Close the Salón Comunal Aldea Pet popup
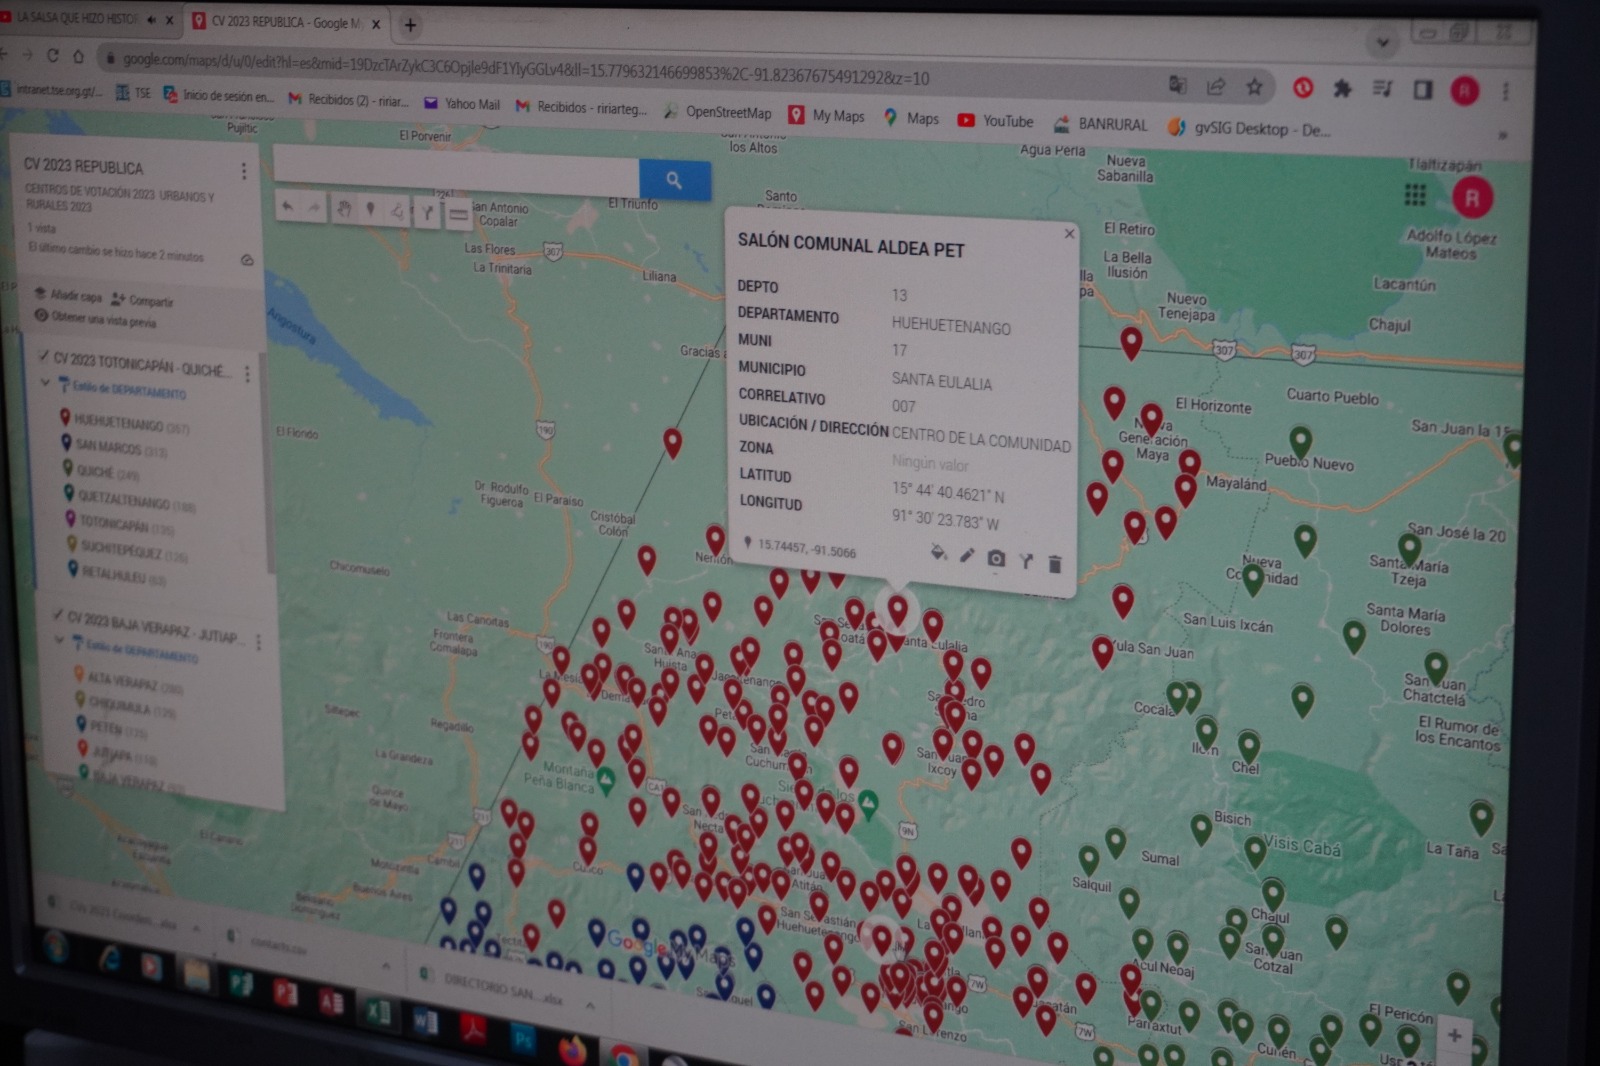1600x1066 pixels. pyautogui.click(x=1069, y=233)
